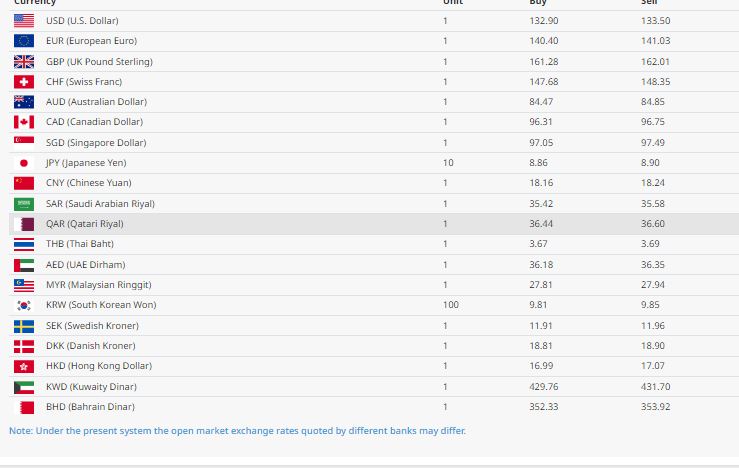Click the BHD sell rate 353.92
This screenshot has width=739, height=468.
[x=655, y=407]
